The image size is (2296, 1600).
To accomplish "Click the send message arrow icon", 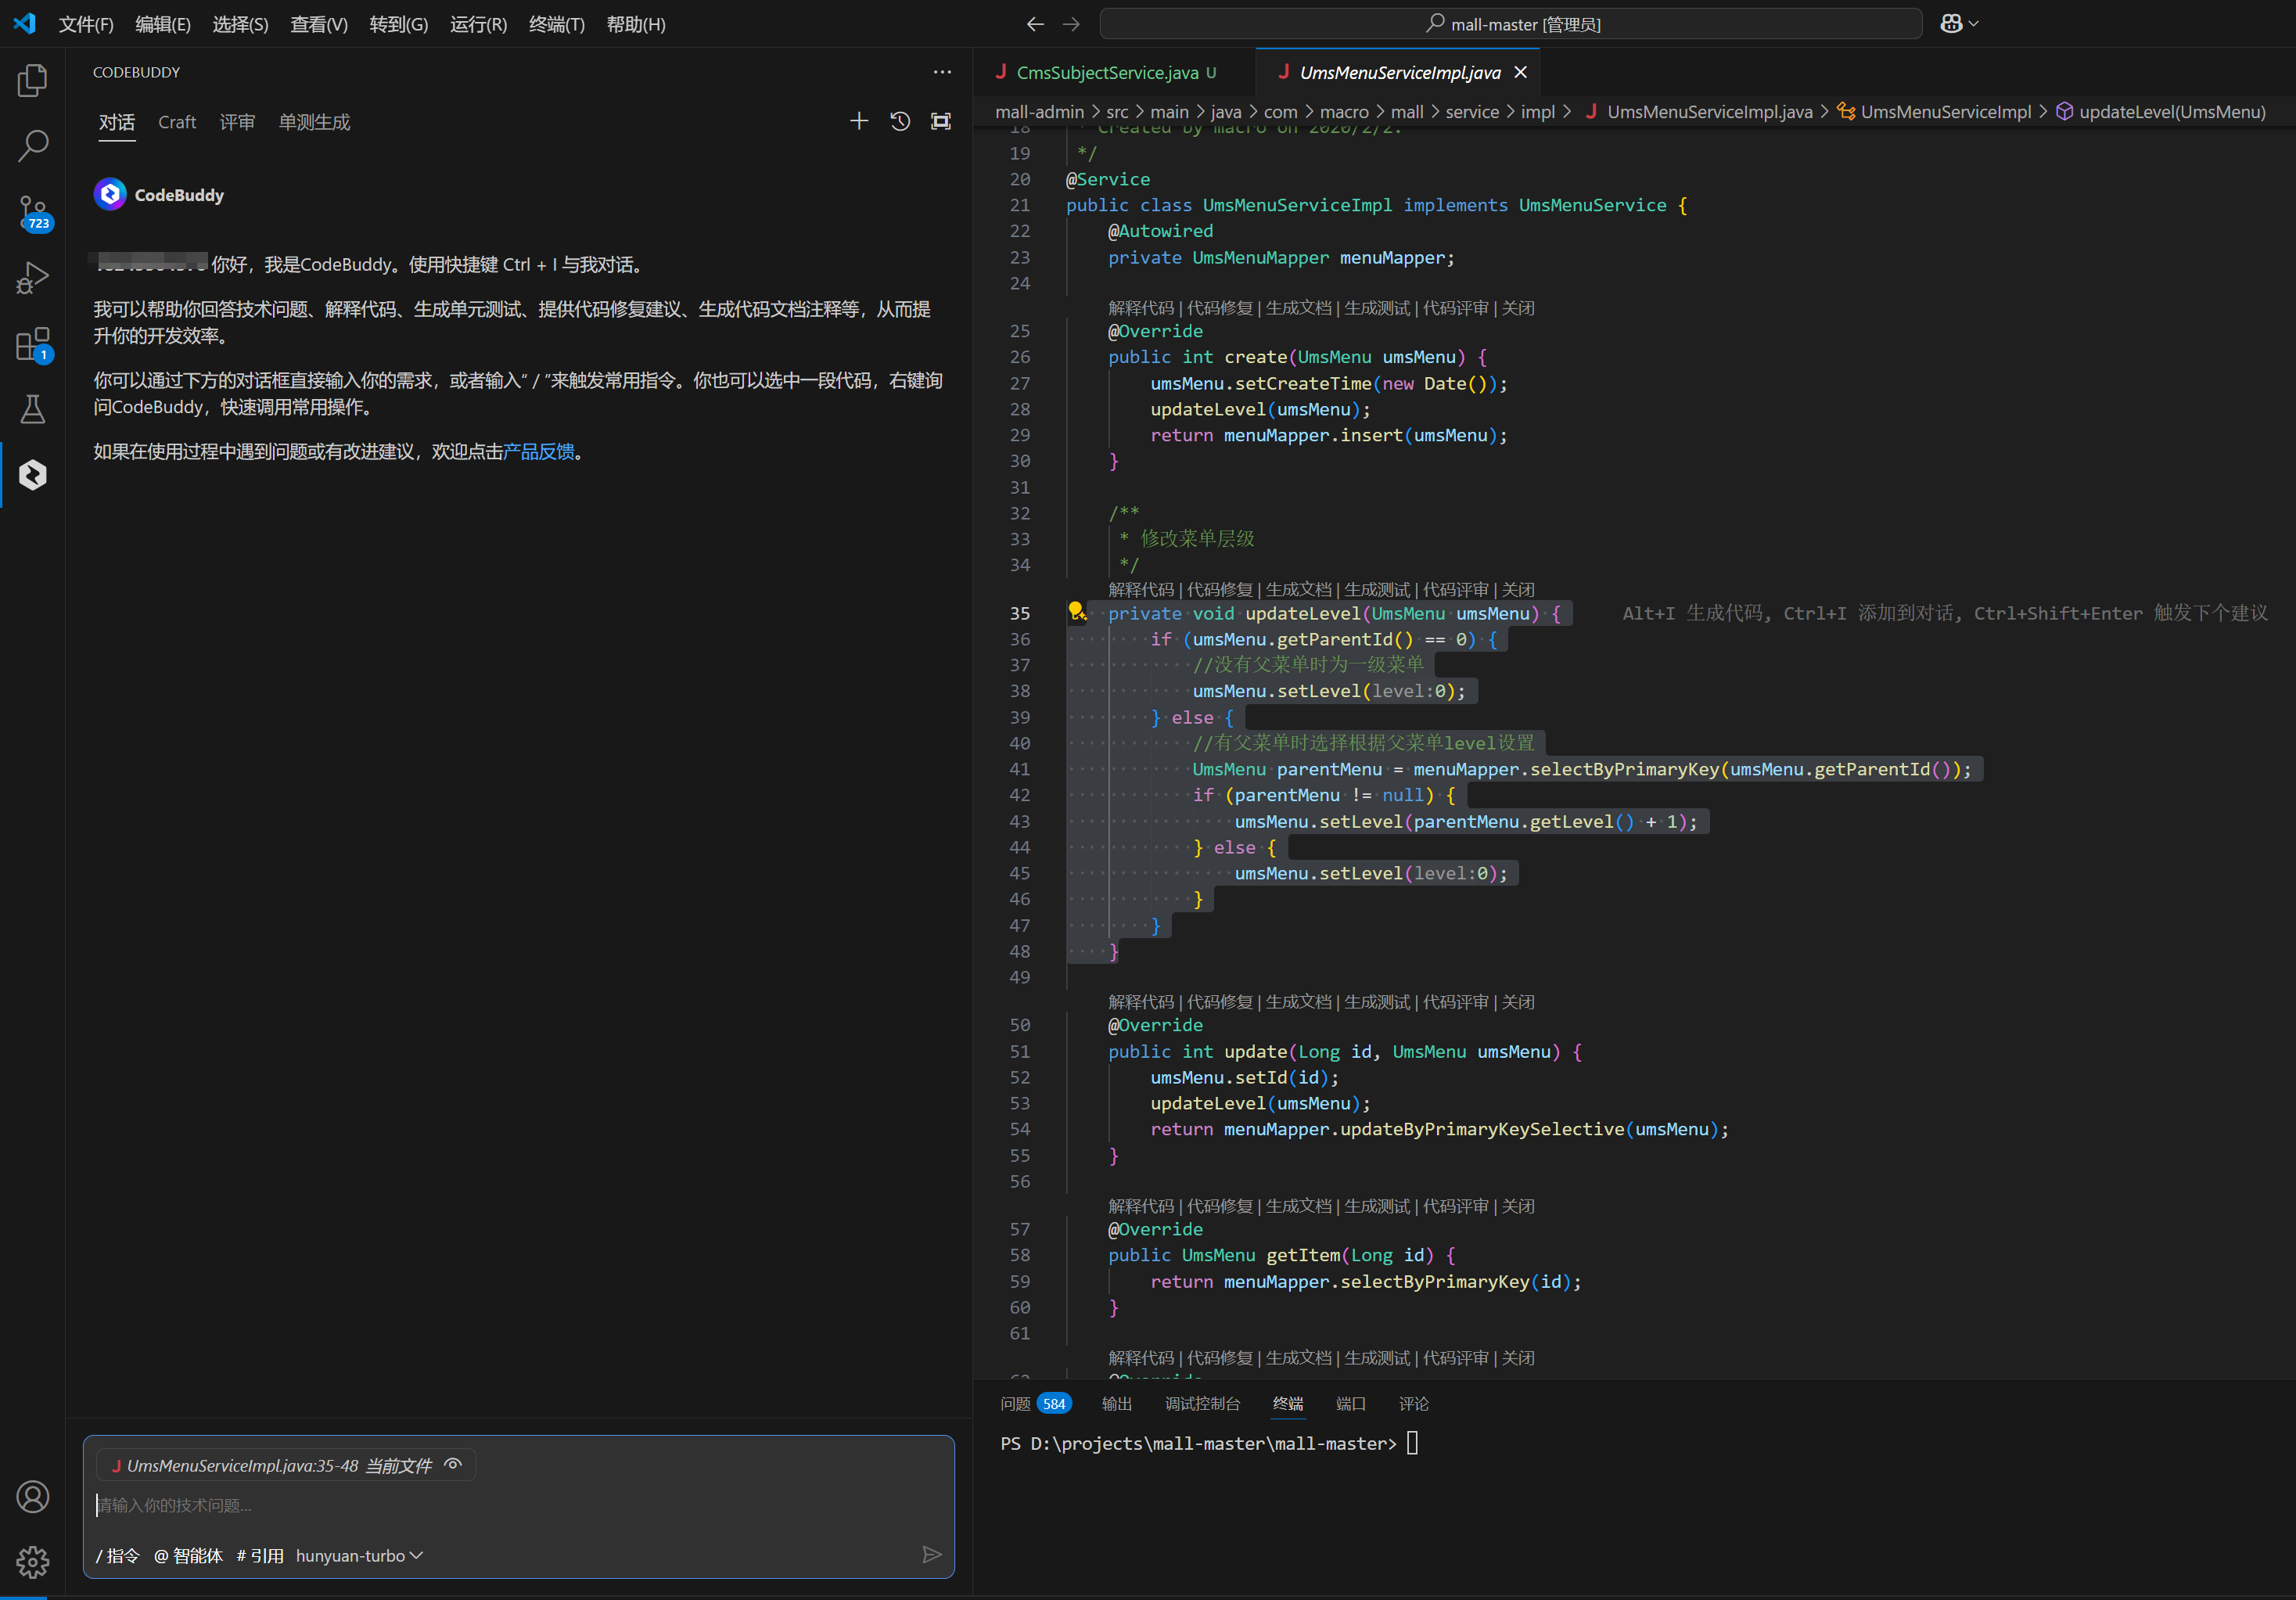I will (931, 1554).
